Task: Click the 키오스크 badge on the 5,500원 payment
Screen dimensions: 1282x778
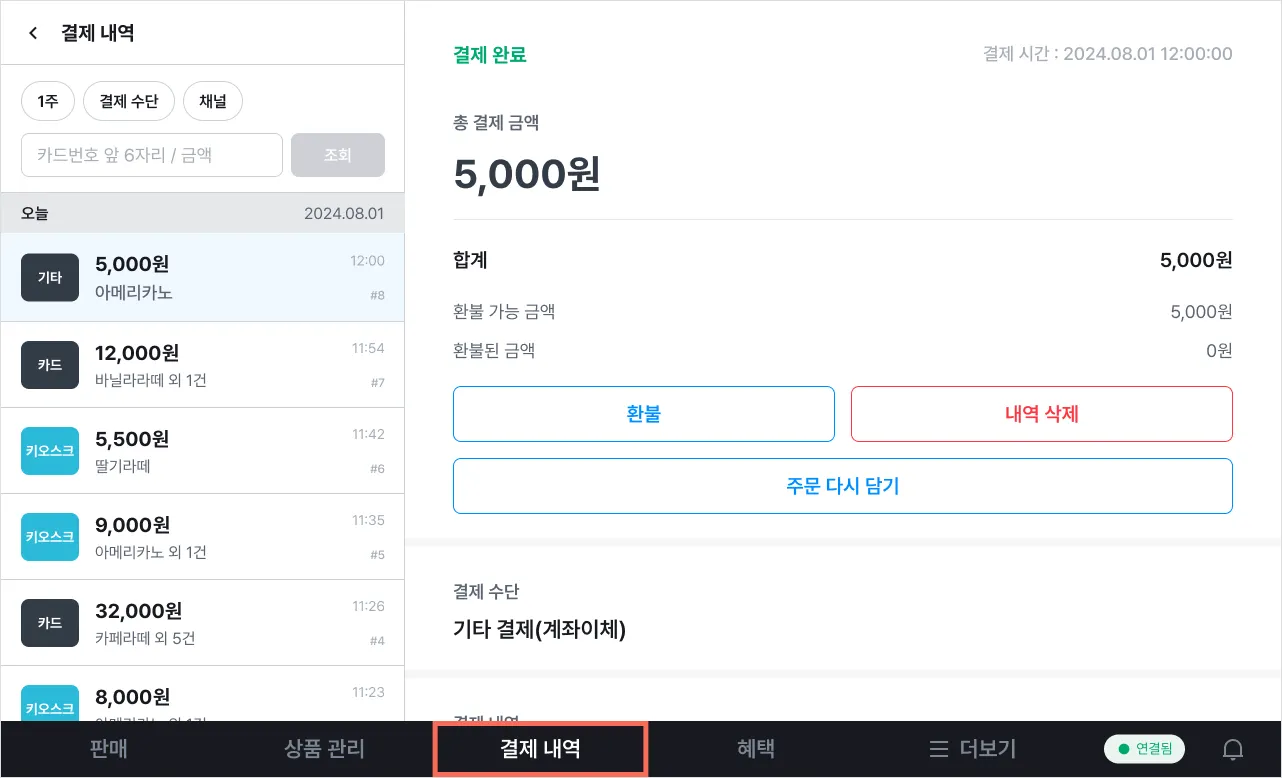Action: [x=50, y=451]
